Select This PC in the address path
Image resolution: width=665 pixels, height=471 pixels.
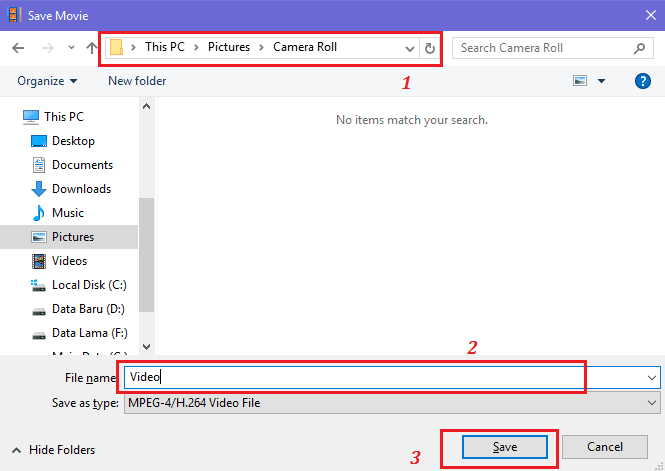pos(165,47)
